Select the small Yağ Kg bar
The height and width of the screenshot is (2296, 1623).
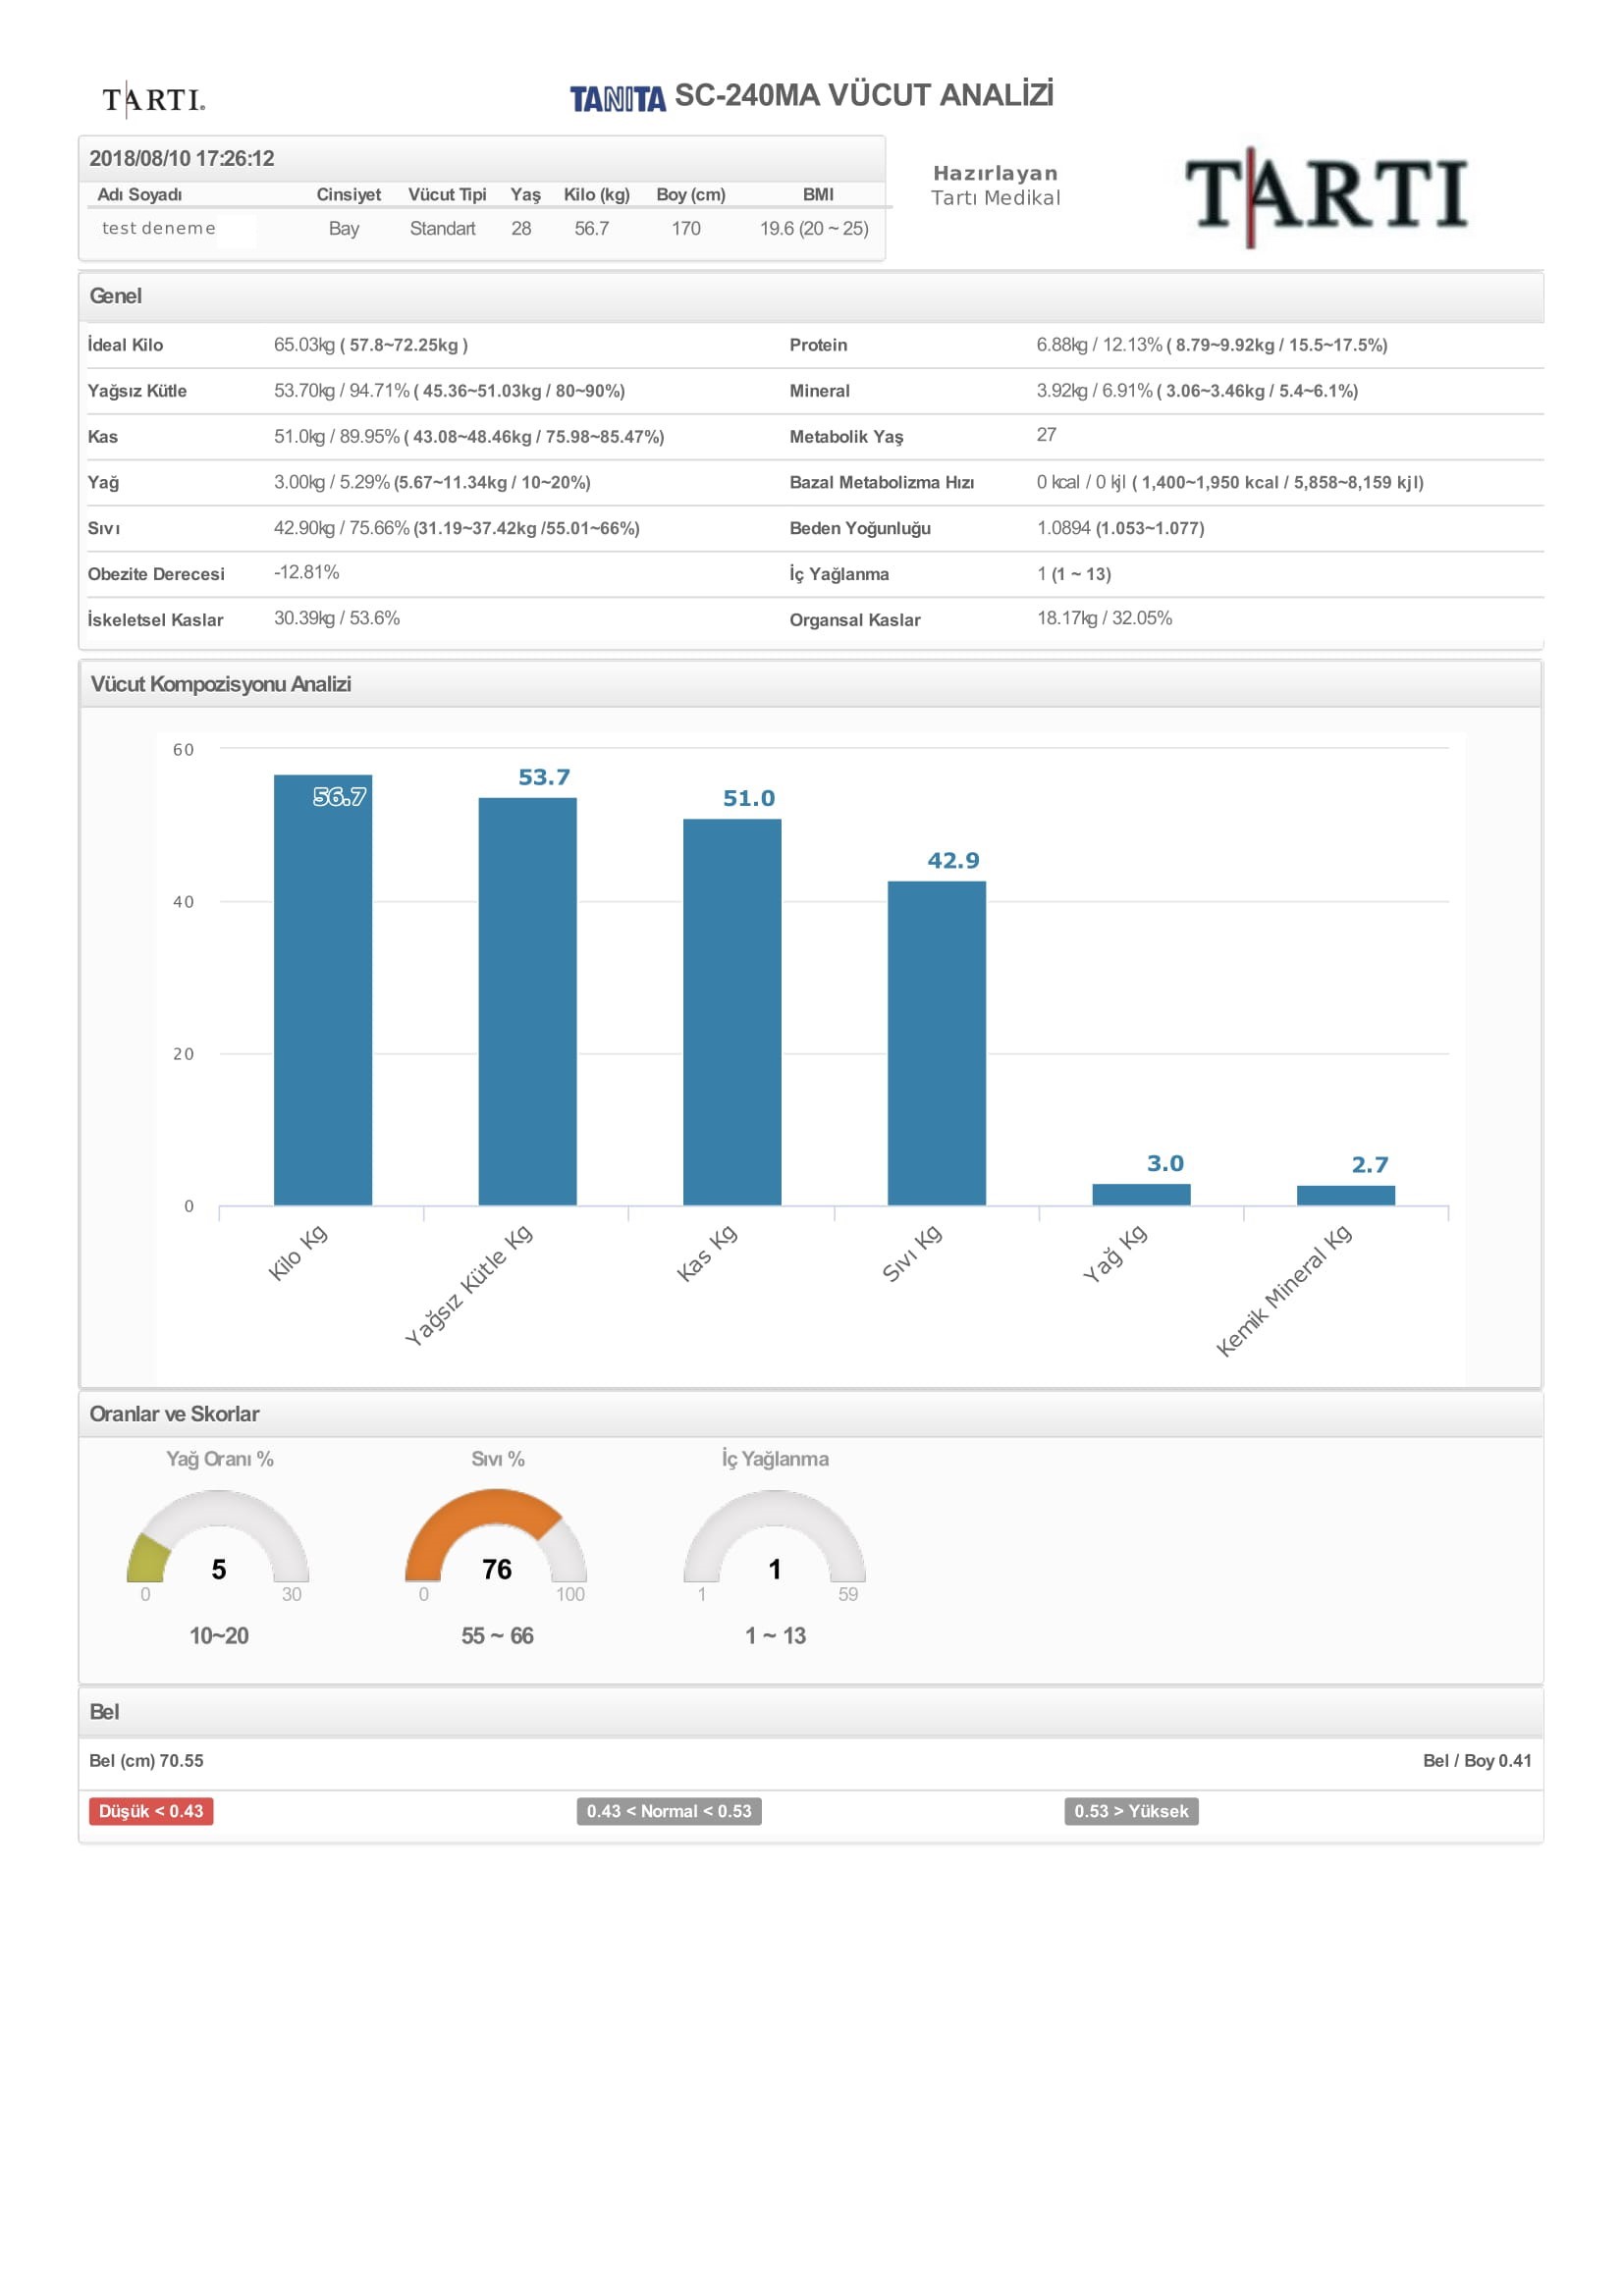pos(1140,1194)
